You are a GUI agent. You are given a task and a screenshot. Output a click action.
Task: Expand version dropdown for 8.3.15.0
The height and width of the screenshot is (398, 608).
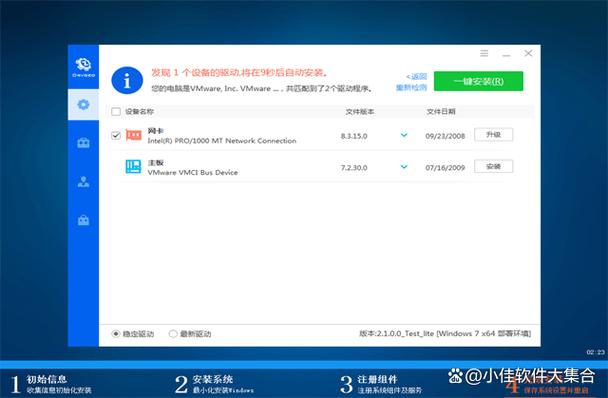pos(404,135)
